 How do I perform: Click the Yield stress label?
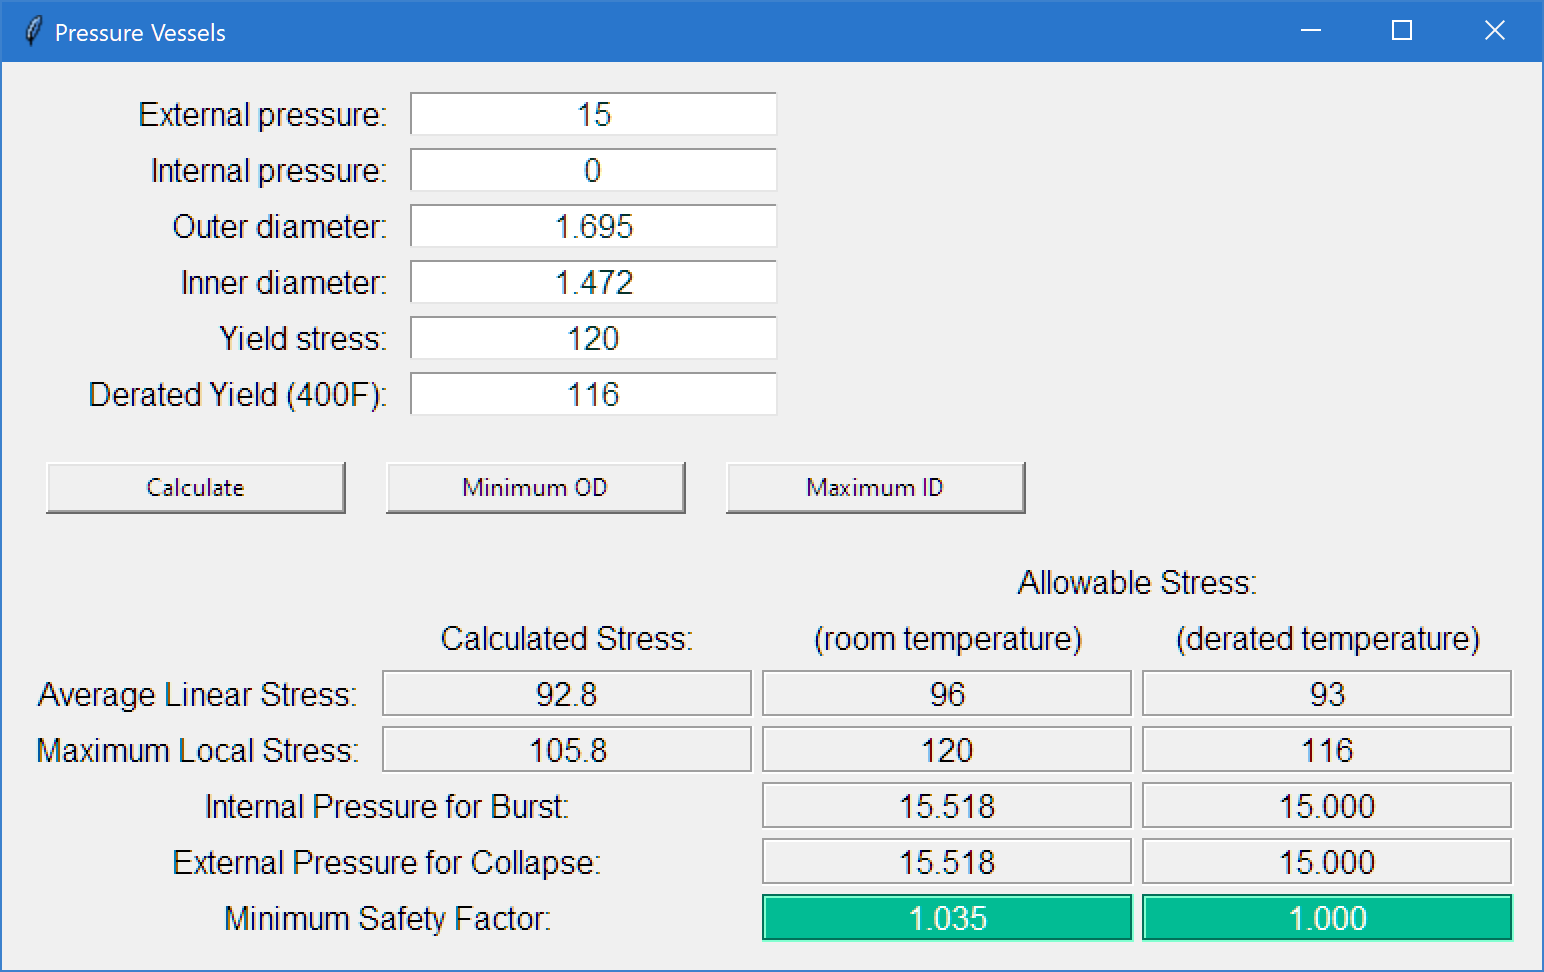point(303,339)
